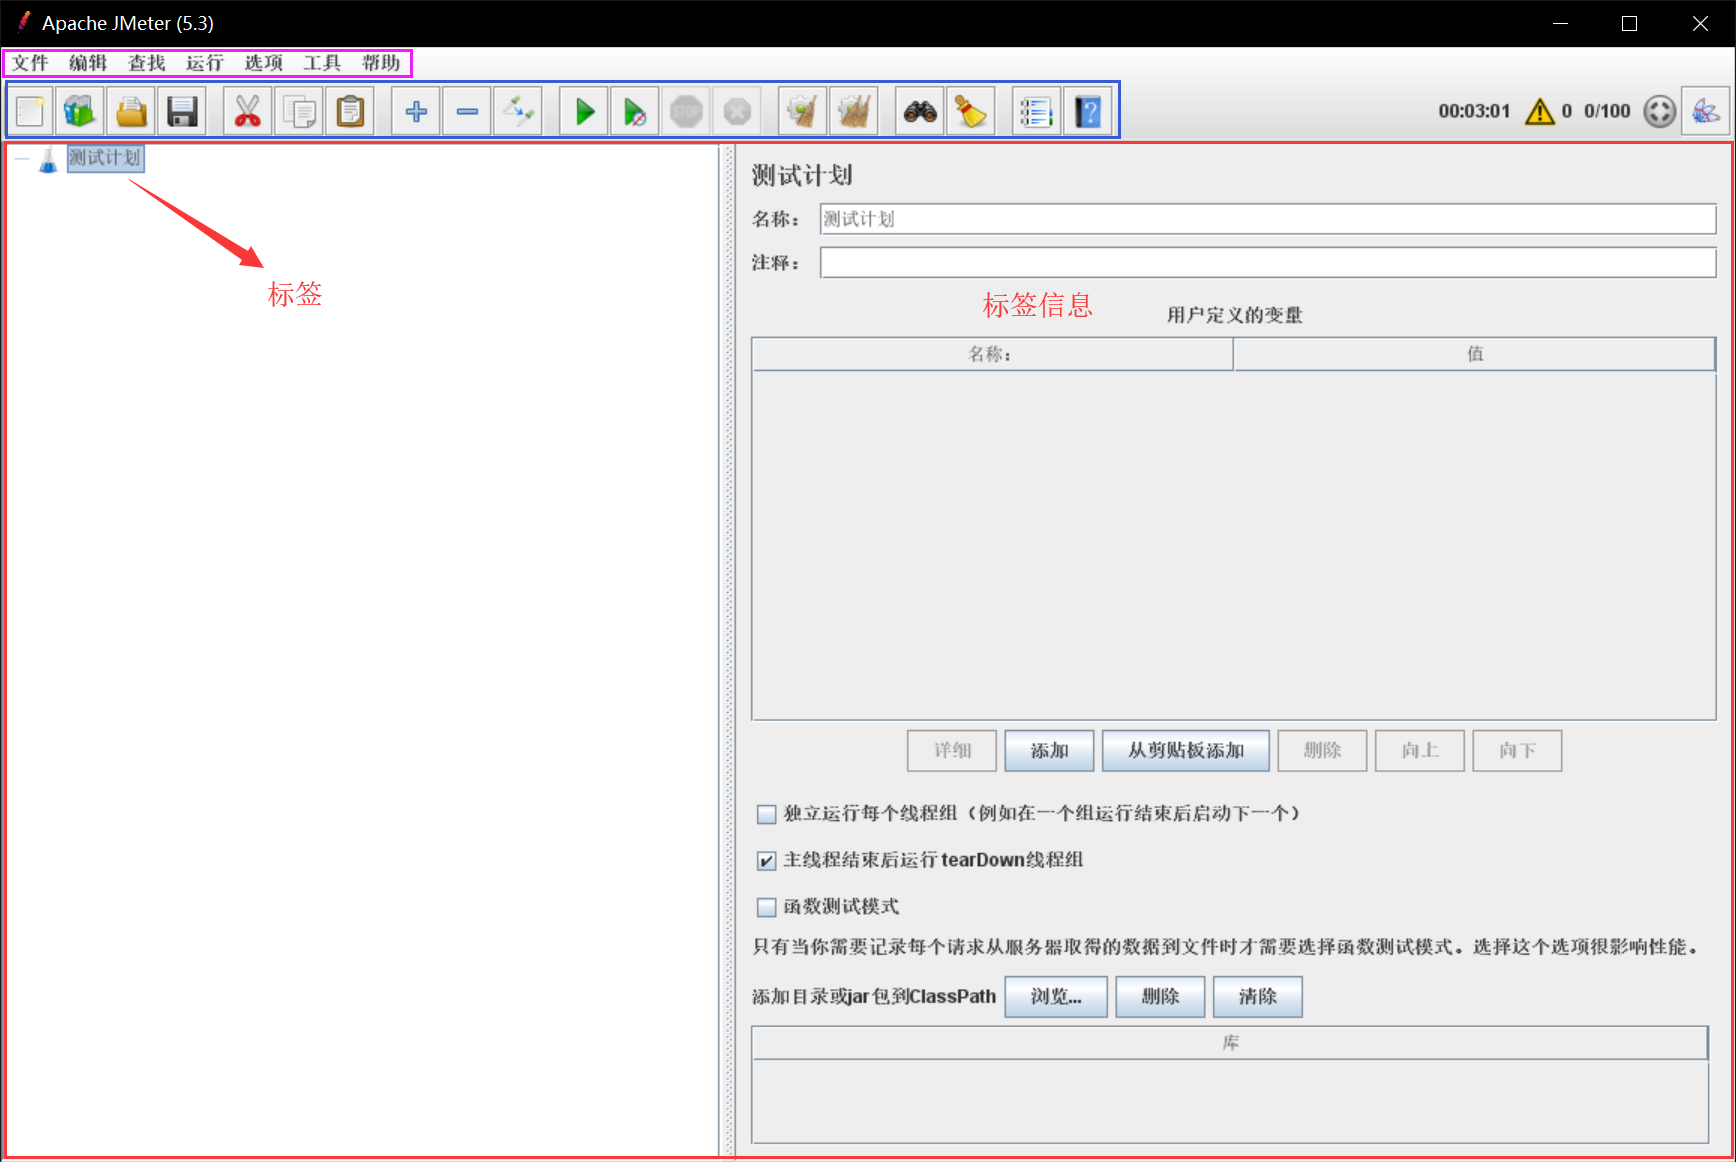Click the Clear All double broom icon

pos(853,111)
